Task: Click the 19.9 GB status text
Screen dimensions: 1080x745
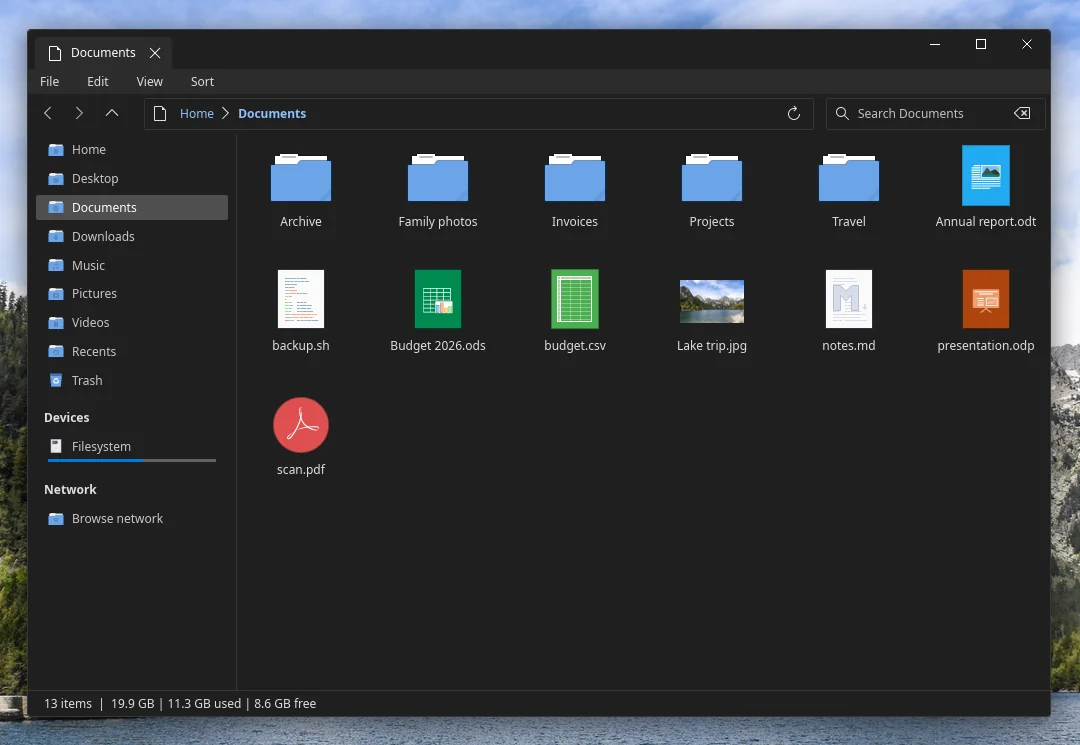Action: coord(132,703)
